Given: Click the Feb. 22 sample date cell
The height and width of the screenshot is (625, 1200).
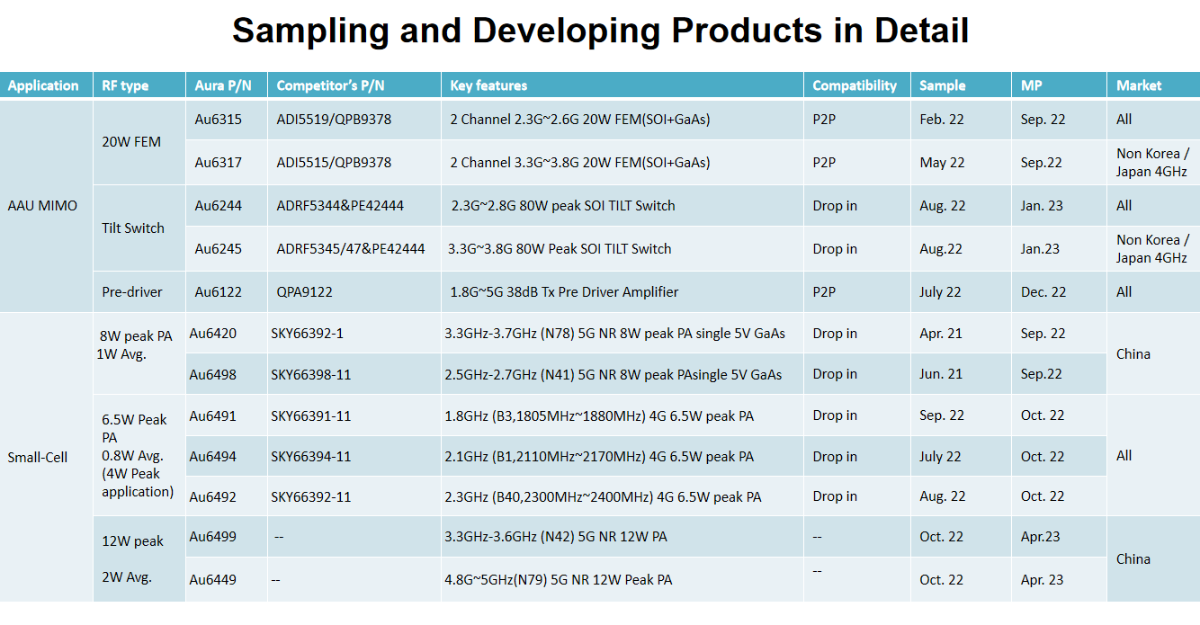Looking at the screenshot, I should 942,119.
